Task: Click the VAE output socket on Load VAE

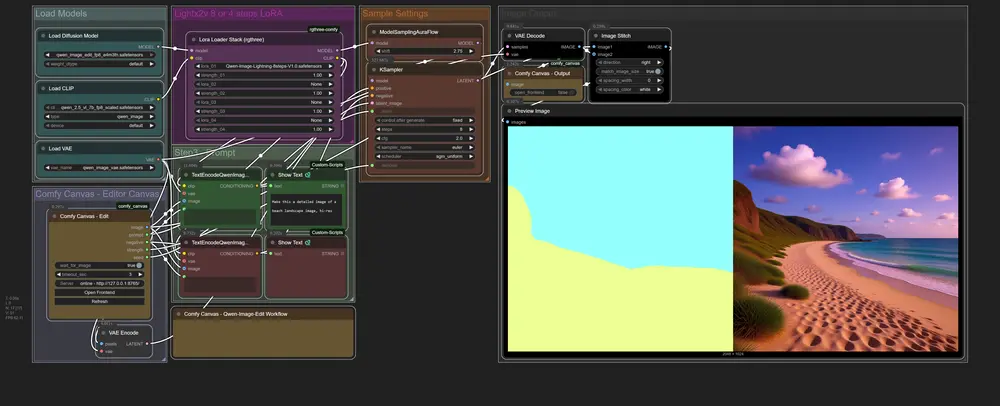Action: point(158,159)
